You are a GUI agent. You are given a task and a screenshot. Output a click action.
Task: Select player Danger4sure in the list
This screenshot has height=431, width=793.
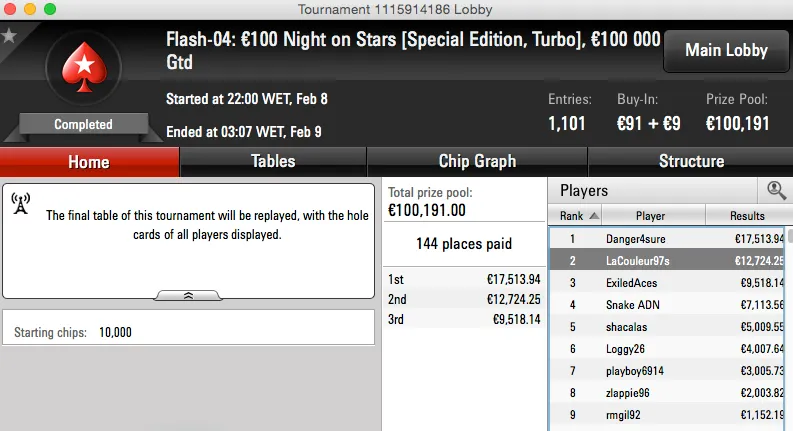(x=636, y=239)
